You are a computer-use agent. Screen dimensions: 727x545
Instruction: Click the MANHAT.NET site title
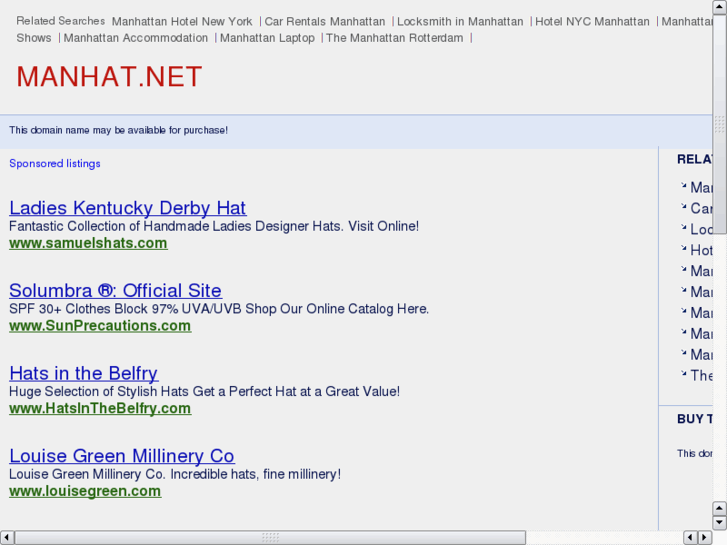pyautogui.click(x=109, y=77)
